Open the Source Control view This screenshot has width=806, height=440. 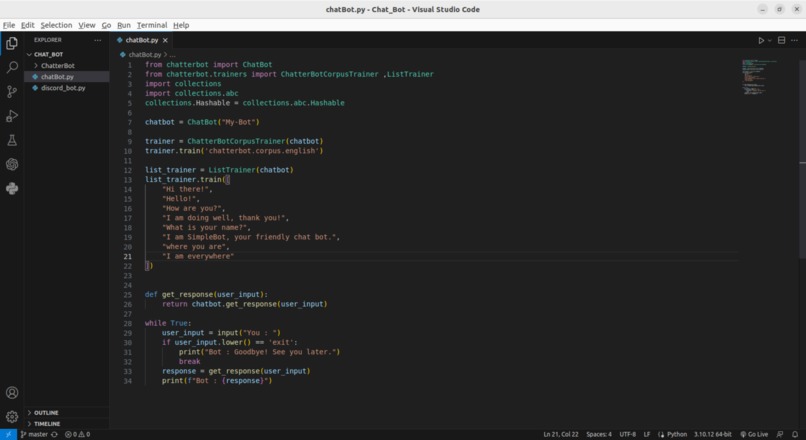12,91
